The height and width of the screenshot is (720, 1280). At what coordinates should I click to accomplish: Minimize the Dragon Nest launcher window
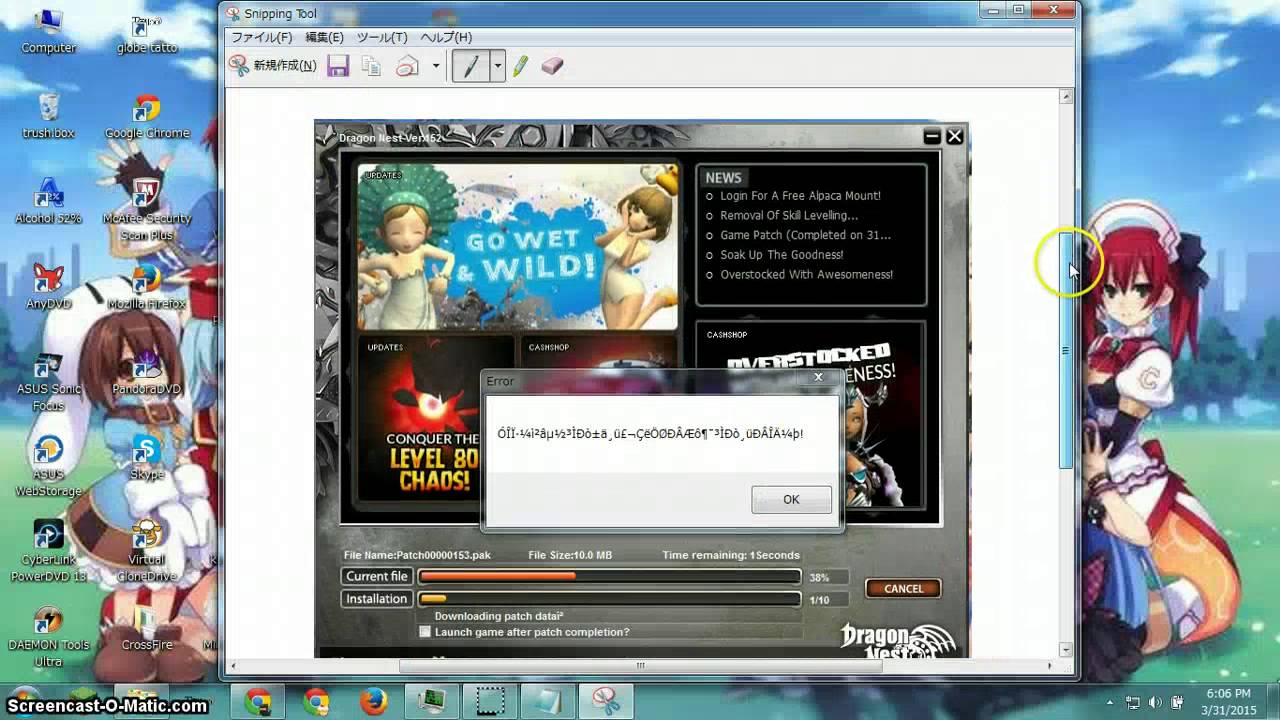(932, 136)
